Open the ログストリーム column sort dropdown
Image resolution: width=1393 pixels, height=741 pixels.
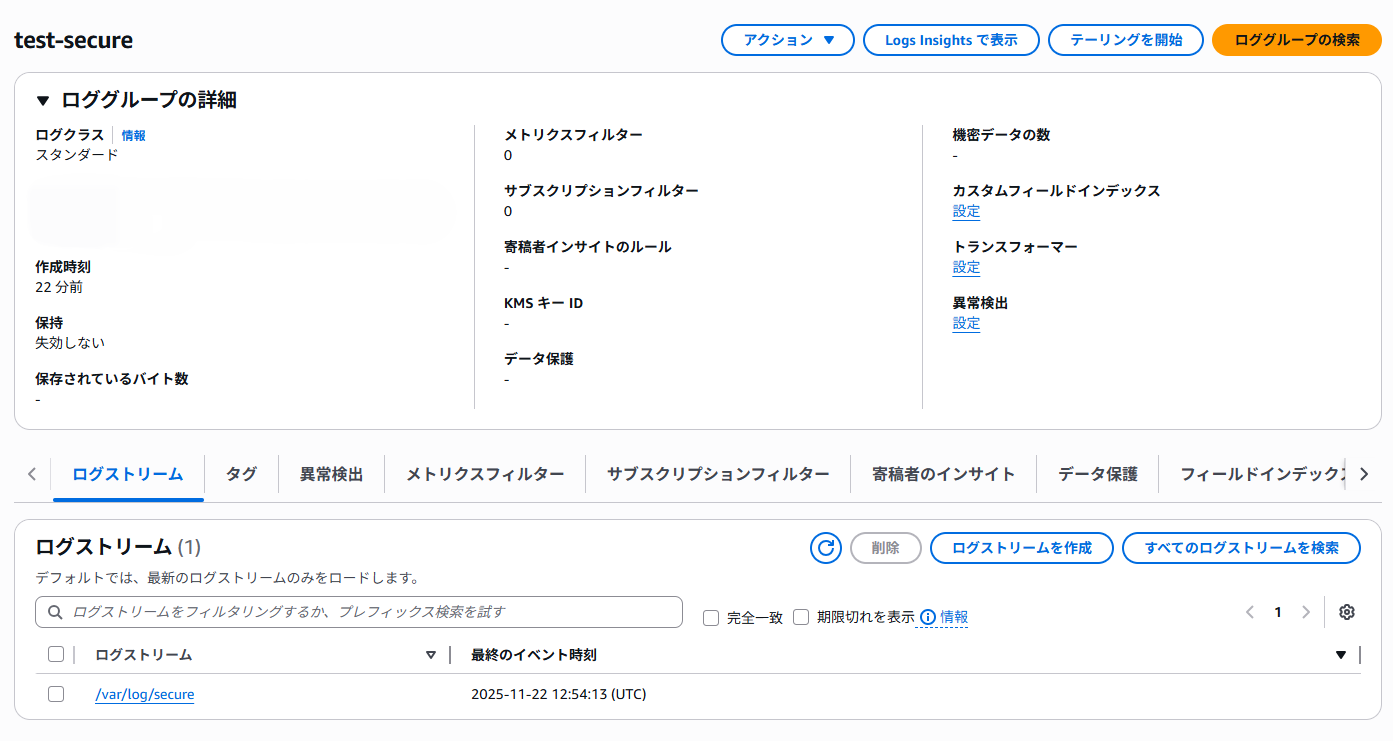(x=431, y=654)
